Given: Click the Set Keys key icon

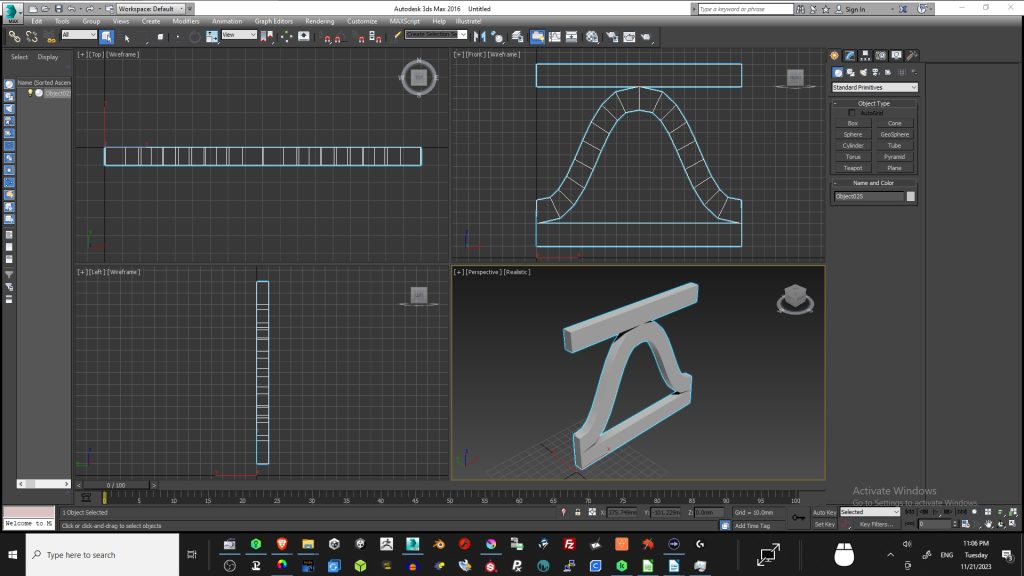Looking at the screenshot, I should pos(798,518).
